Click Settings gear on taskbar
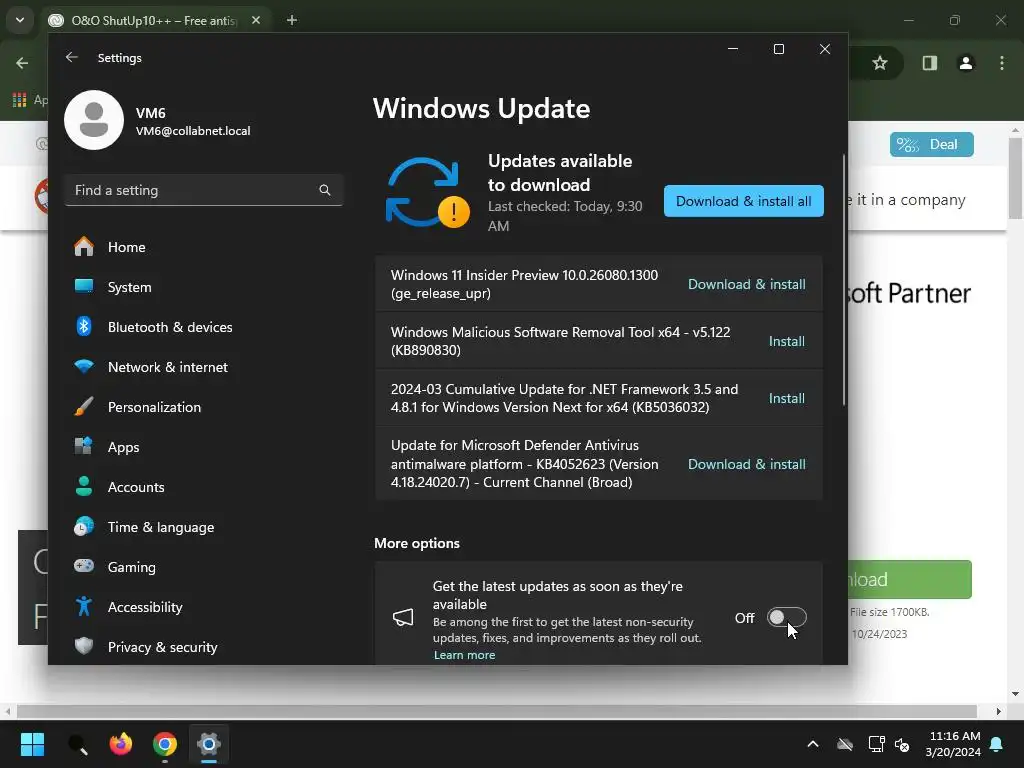Screen dimensions: 1024x768 click(x=209, y=744)
